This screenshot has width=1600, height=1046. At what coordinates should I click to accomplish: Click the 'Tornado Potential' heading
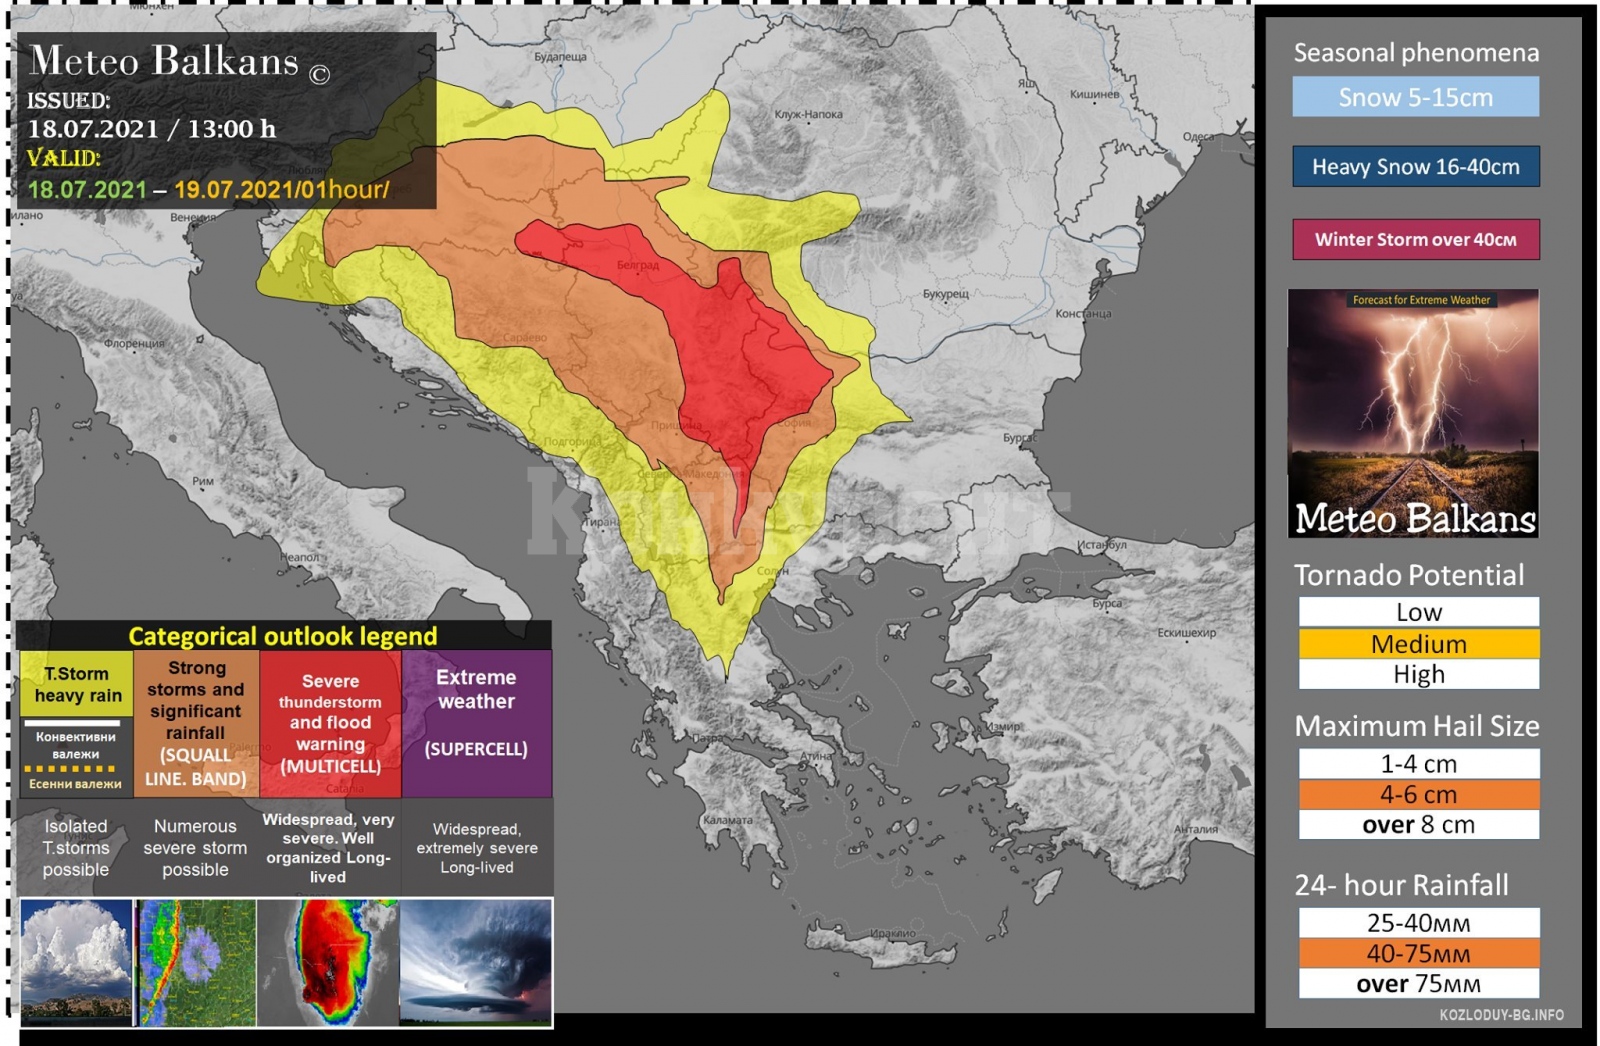pos(1409,575)
